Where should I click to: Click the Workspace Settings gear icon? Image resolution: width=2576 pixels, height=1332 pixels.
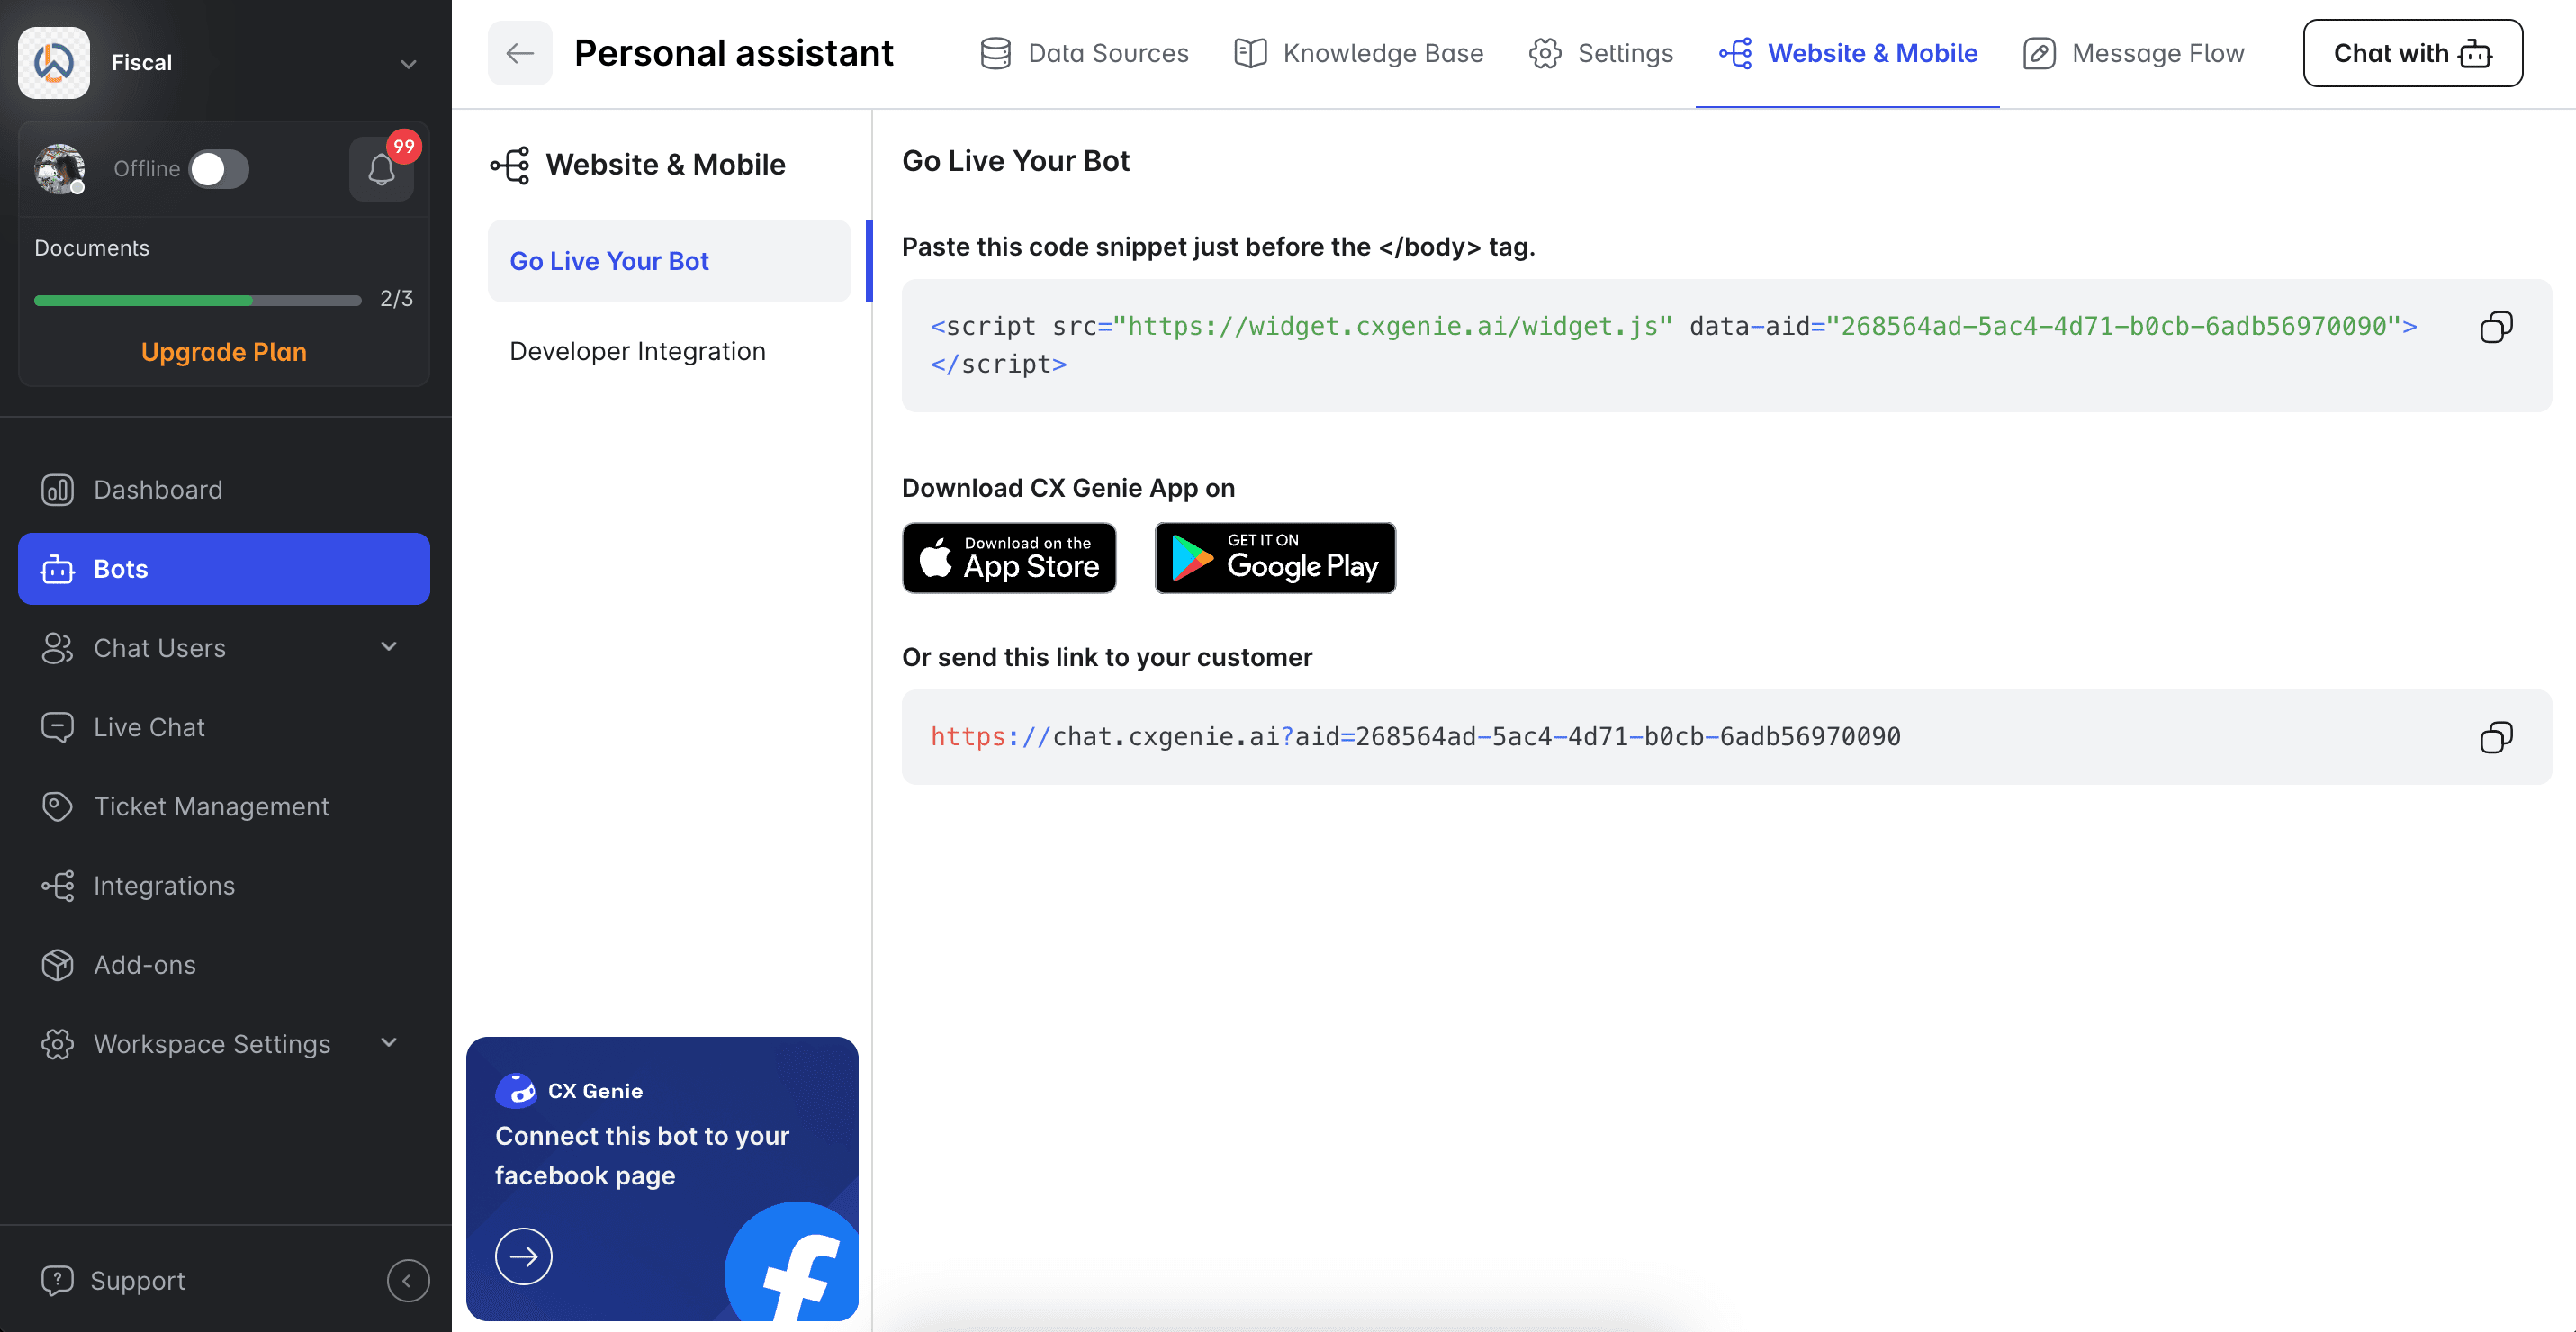click(x=57, y=1044)
